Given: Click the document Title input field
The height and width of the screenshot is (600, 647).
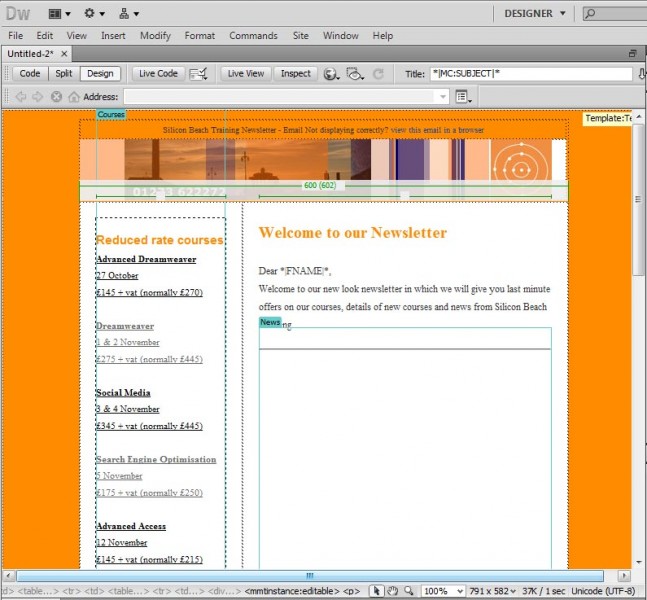Looking at the screenshot, I should [530, 74].
